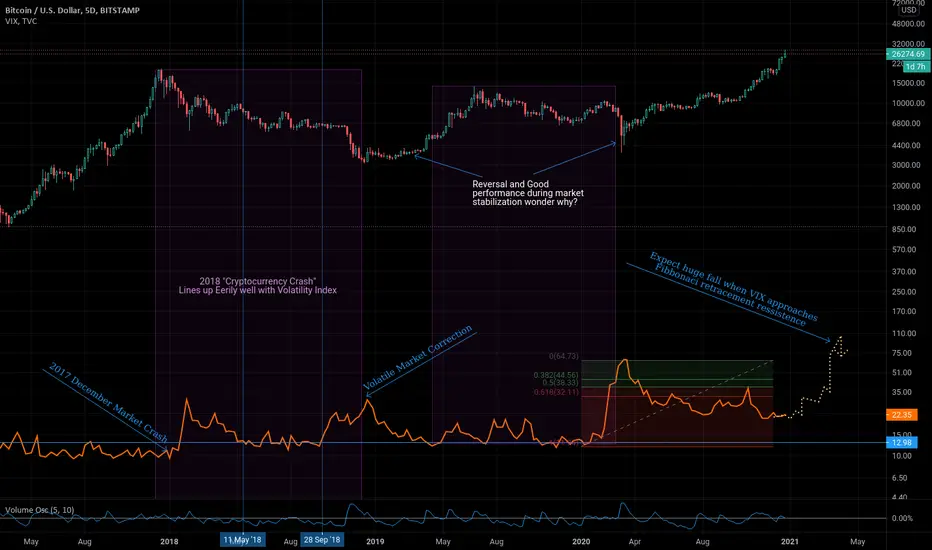The height and width of the screenshot is (550, 932).
Task: Select the Bitcoin / U.S. Dollar chart title
Action: coord(72,10)
